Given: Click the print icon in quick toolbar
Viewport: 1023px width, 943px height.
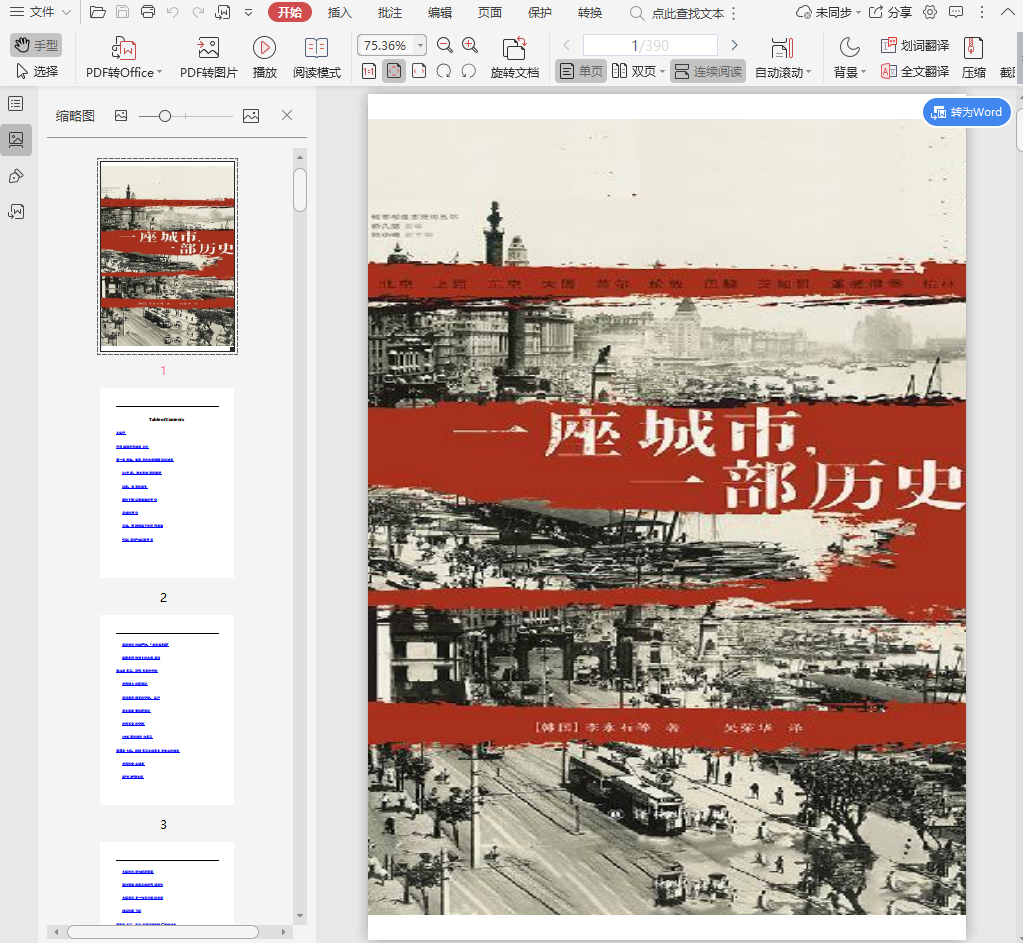Looking at the screenshot, I should point(148,13).
